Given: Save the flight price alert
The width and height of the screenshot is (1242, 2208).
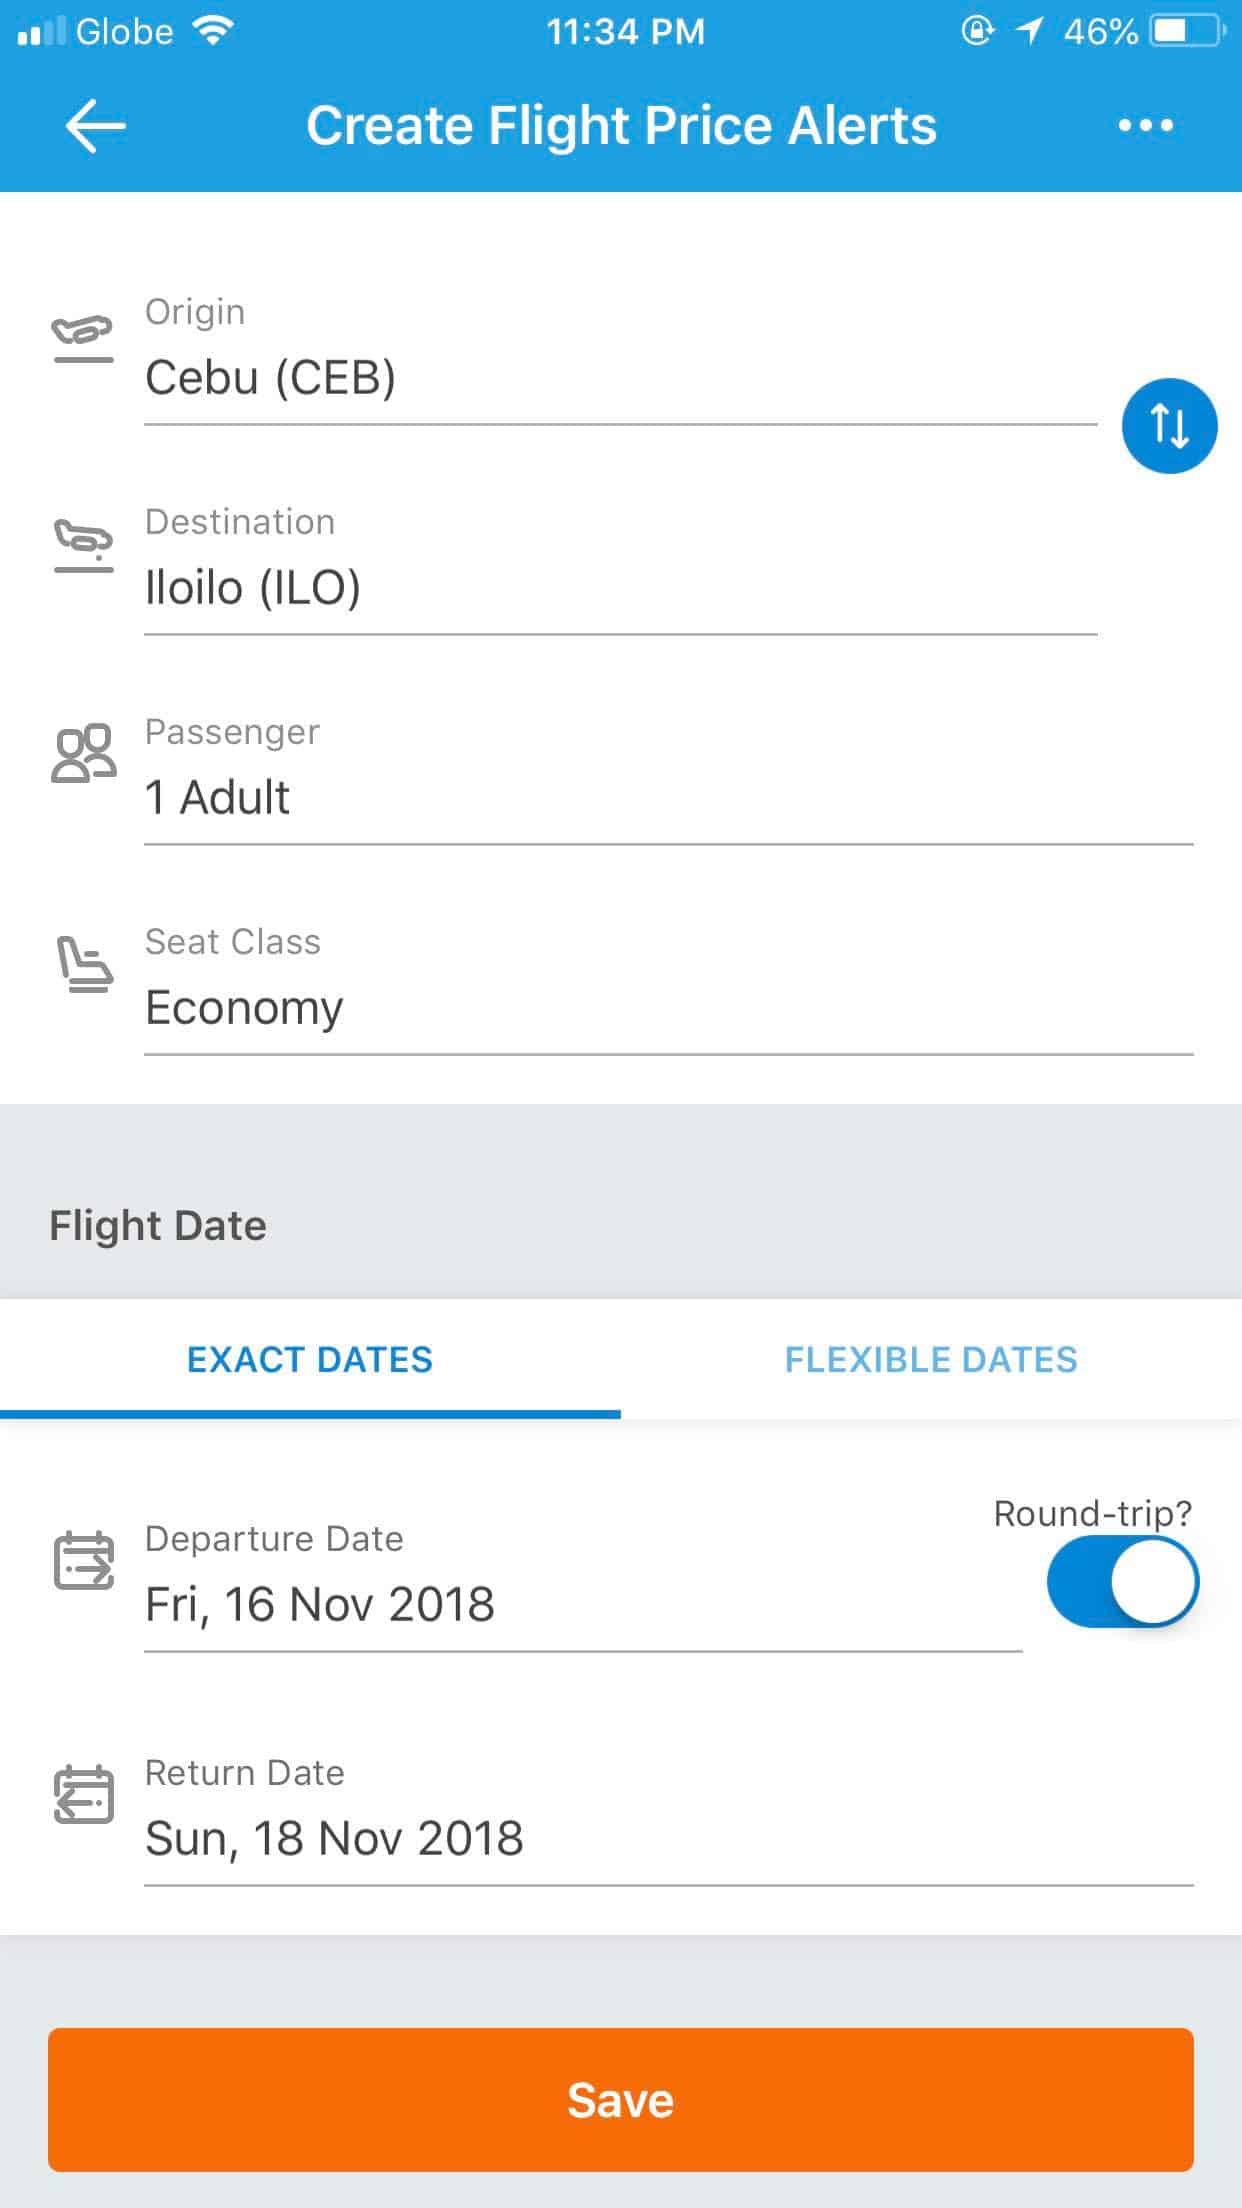Looking at the screenshot, I should click(x=620, y=2100).
